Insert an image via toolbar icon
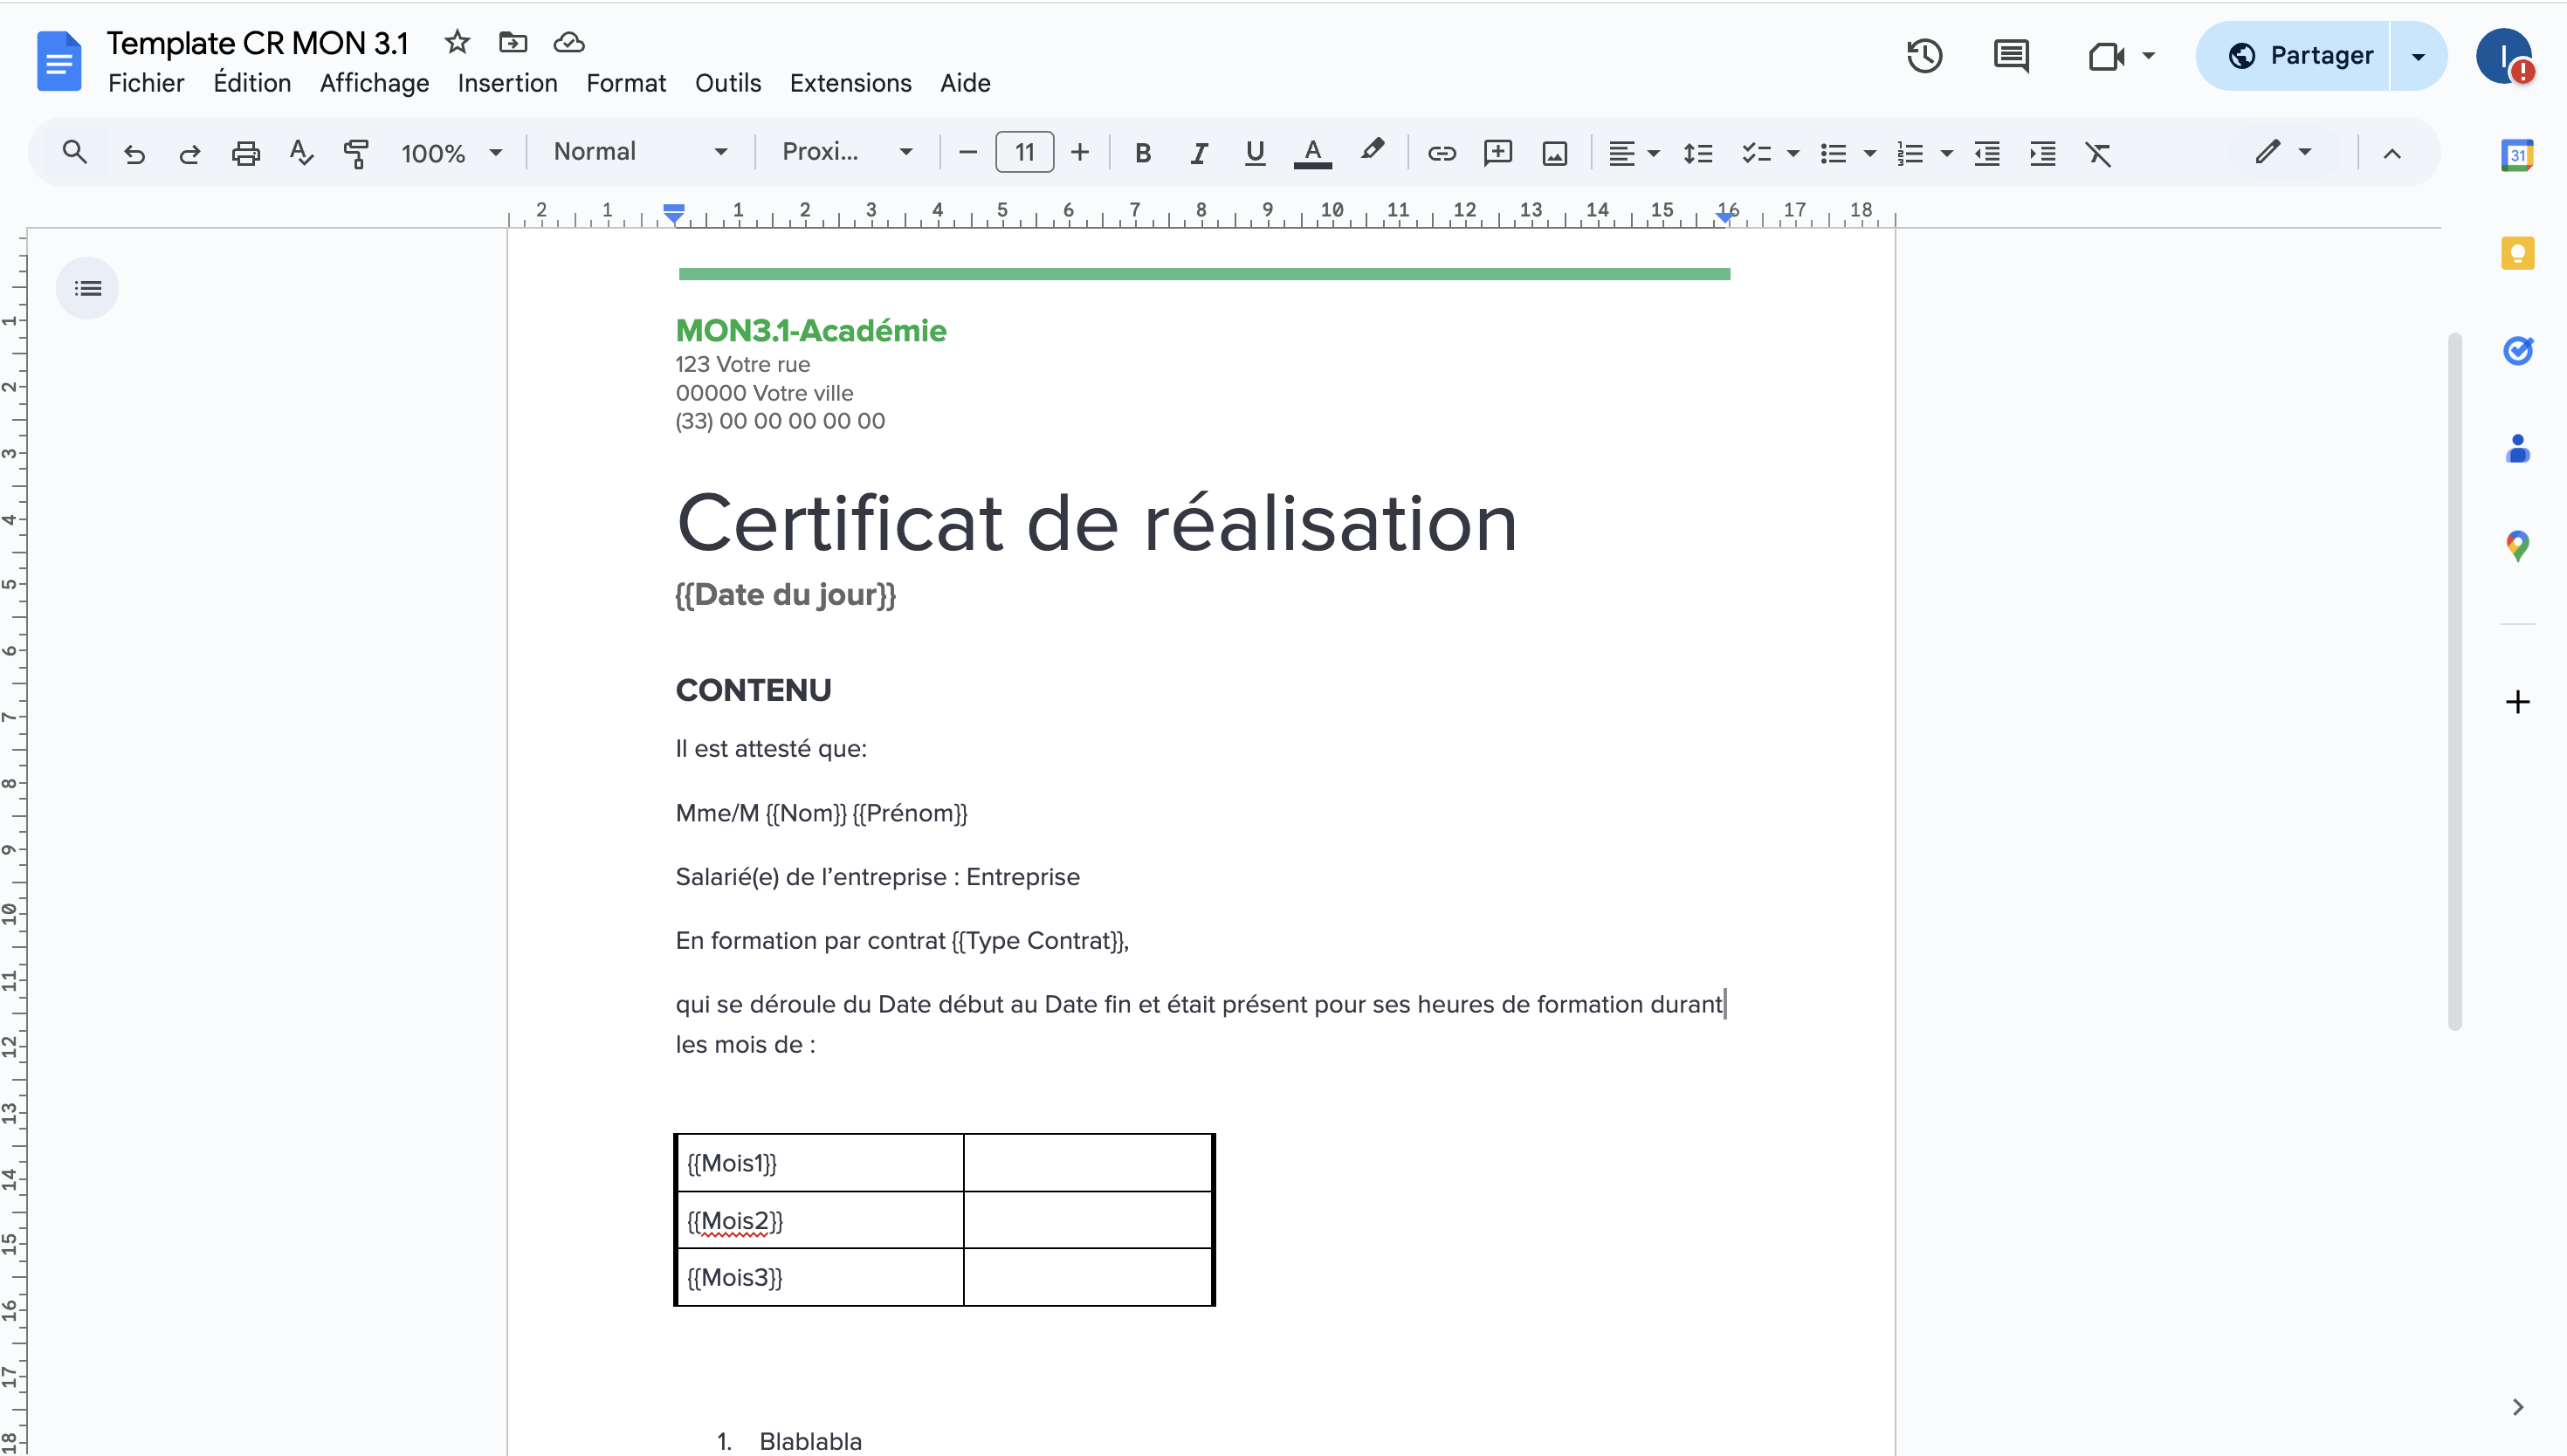 point(1554,153)
